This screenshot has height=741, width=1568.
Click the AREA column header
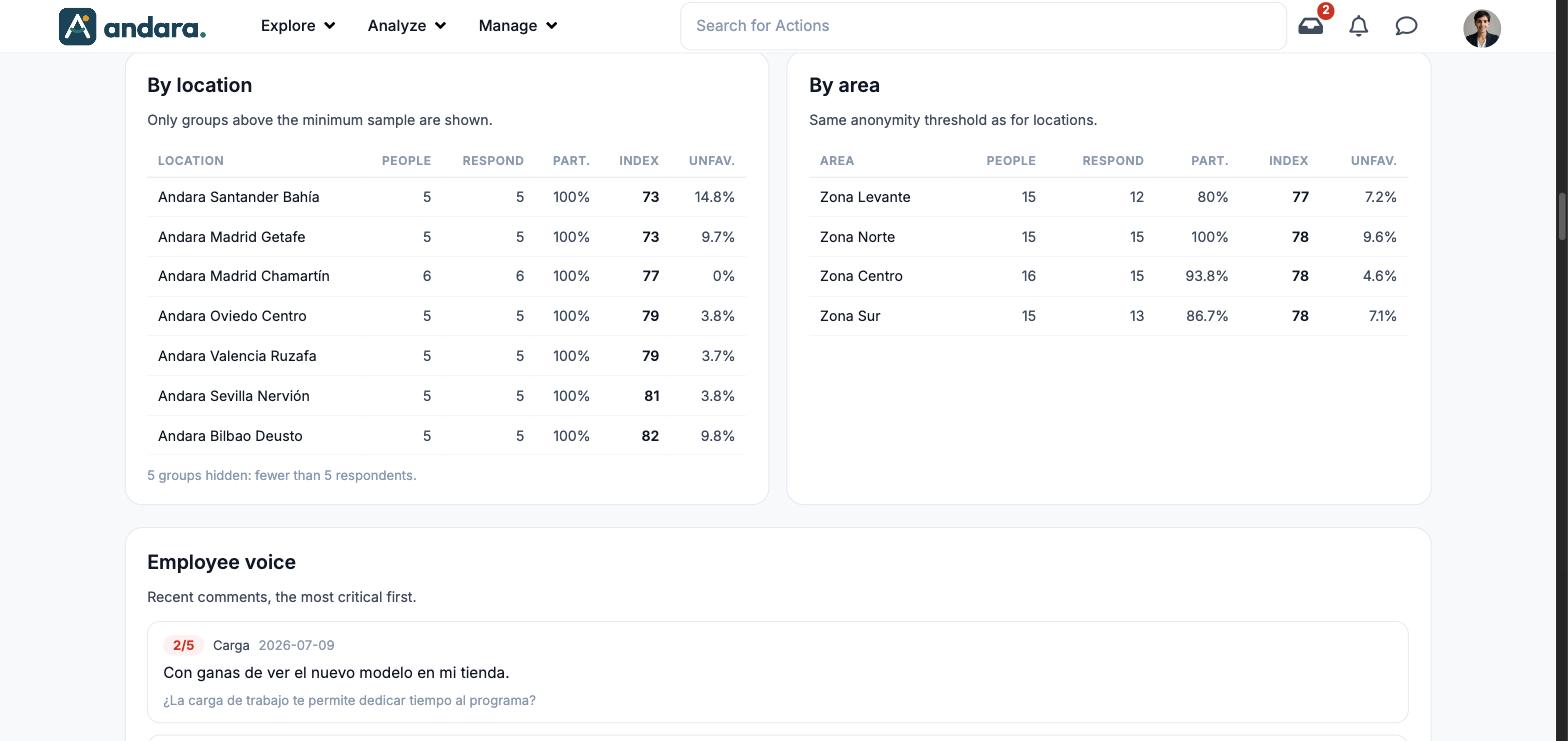click(837, 161)
